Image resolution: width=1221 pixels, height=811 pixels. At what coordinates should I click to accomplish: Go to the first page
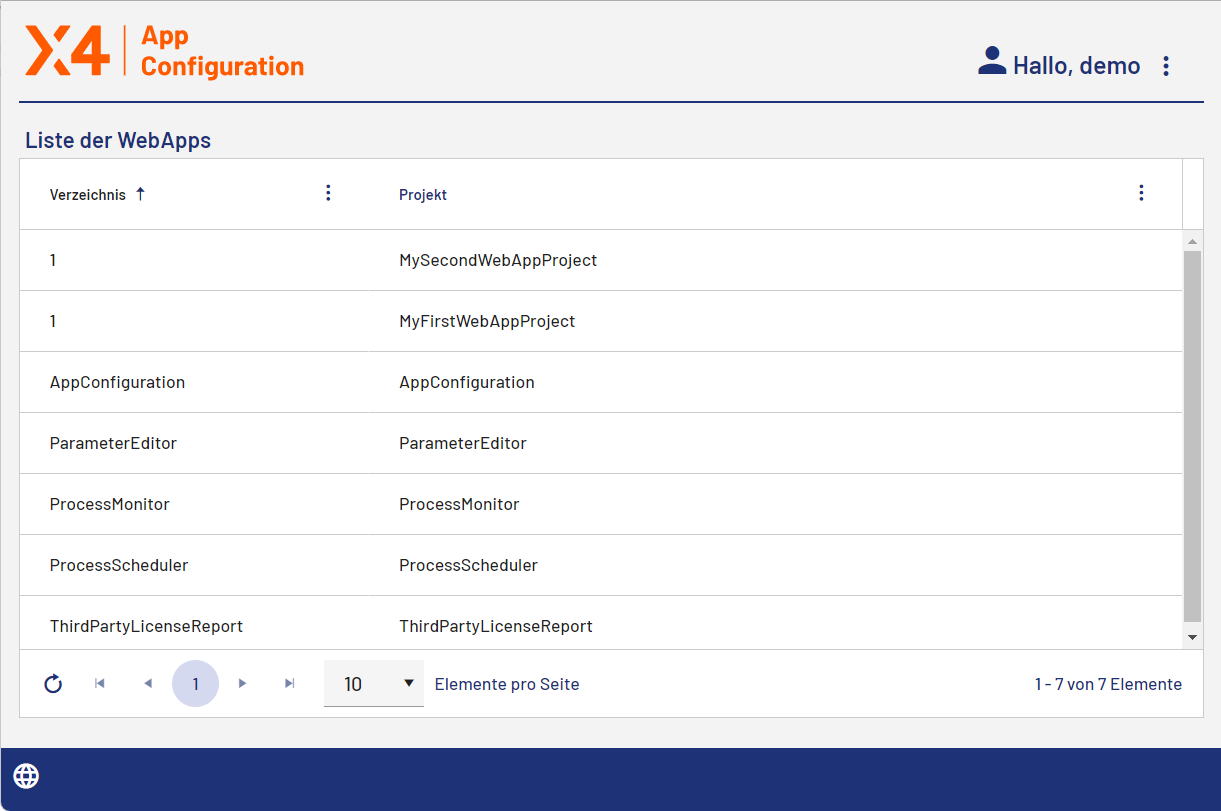[100, 684]
